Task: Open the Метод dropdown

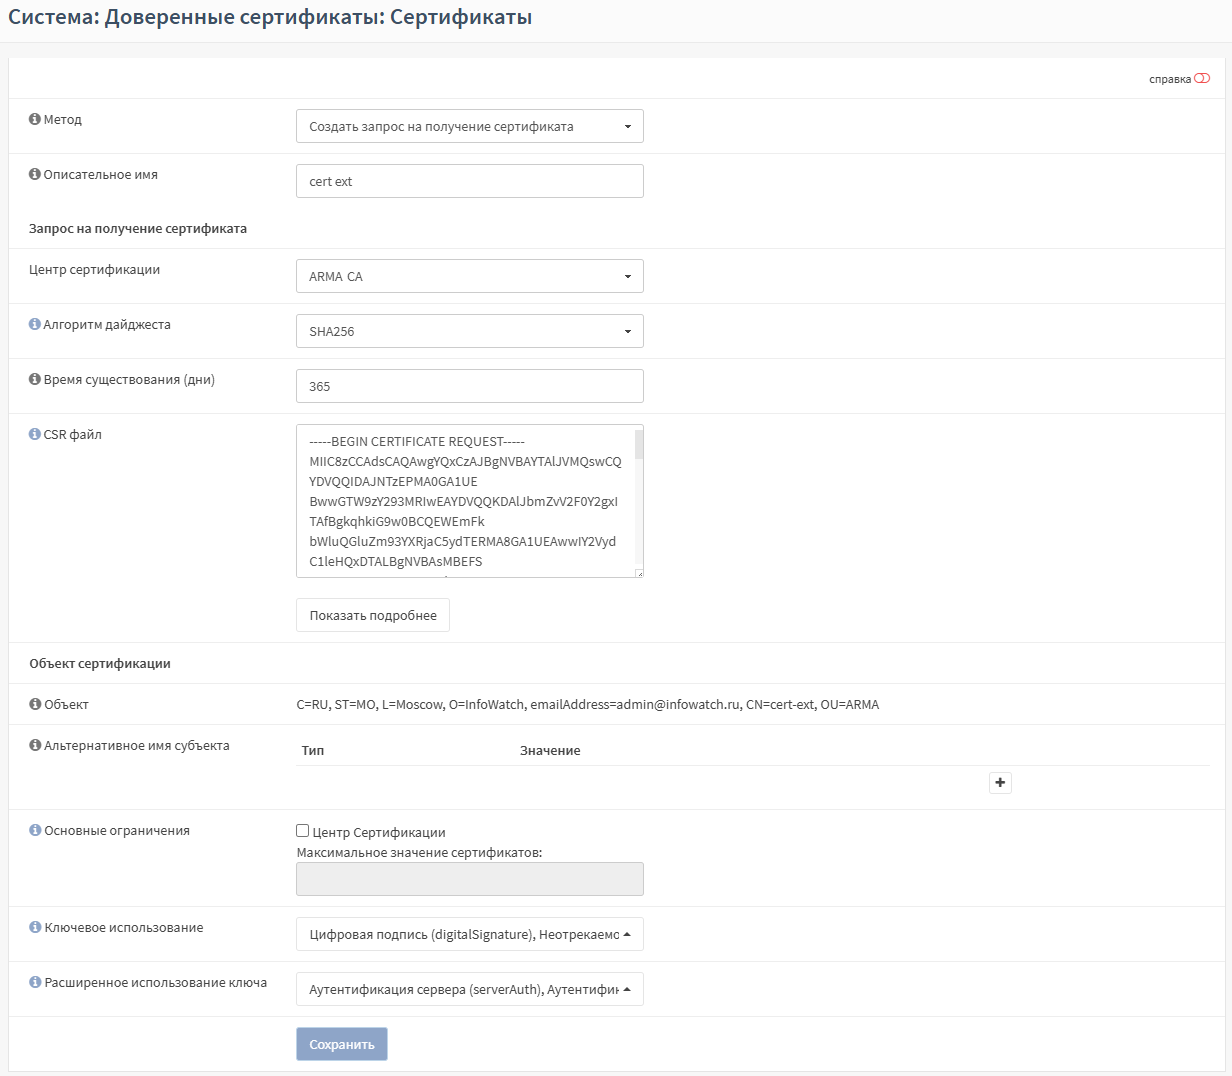Action: coord(469,127)
